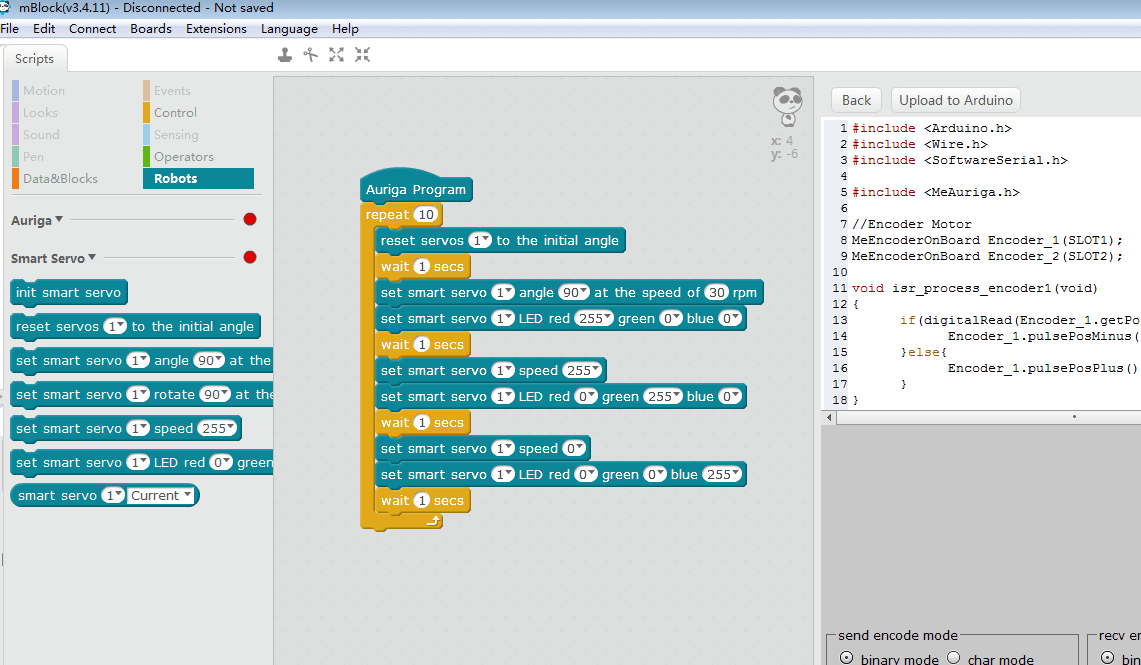Open the Edit menu
The image size is (1141, 665).
pos(44,28)
